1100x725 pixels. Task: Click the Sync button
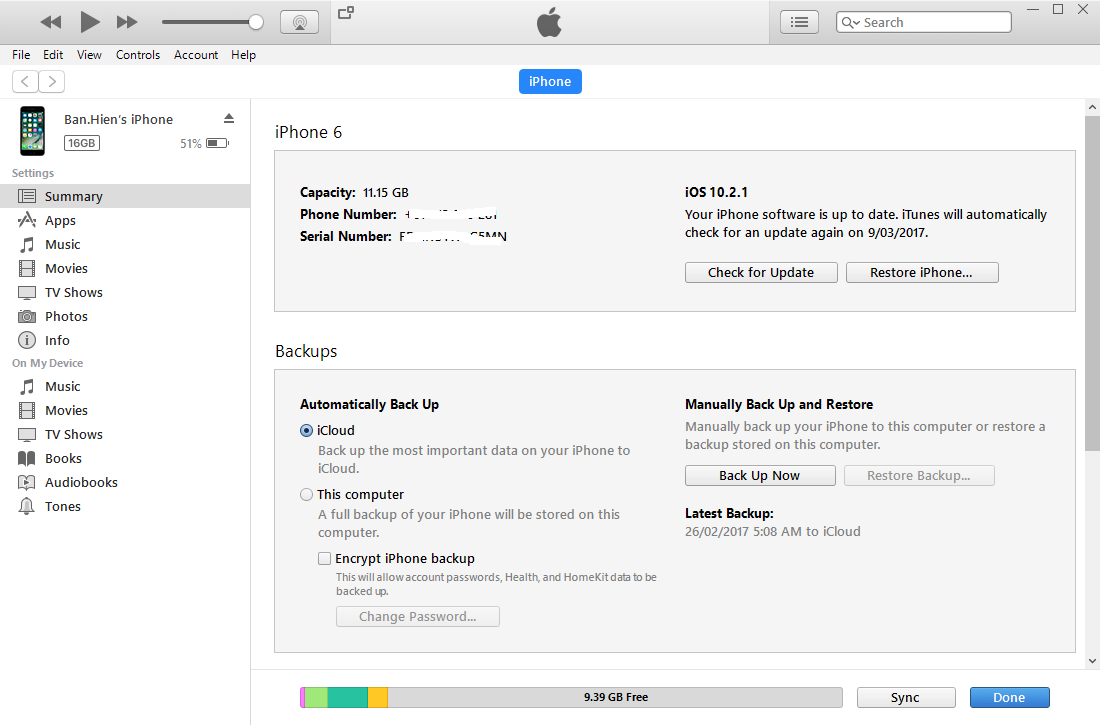[x=906, y=698]
